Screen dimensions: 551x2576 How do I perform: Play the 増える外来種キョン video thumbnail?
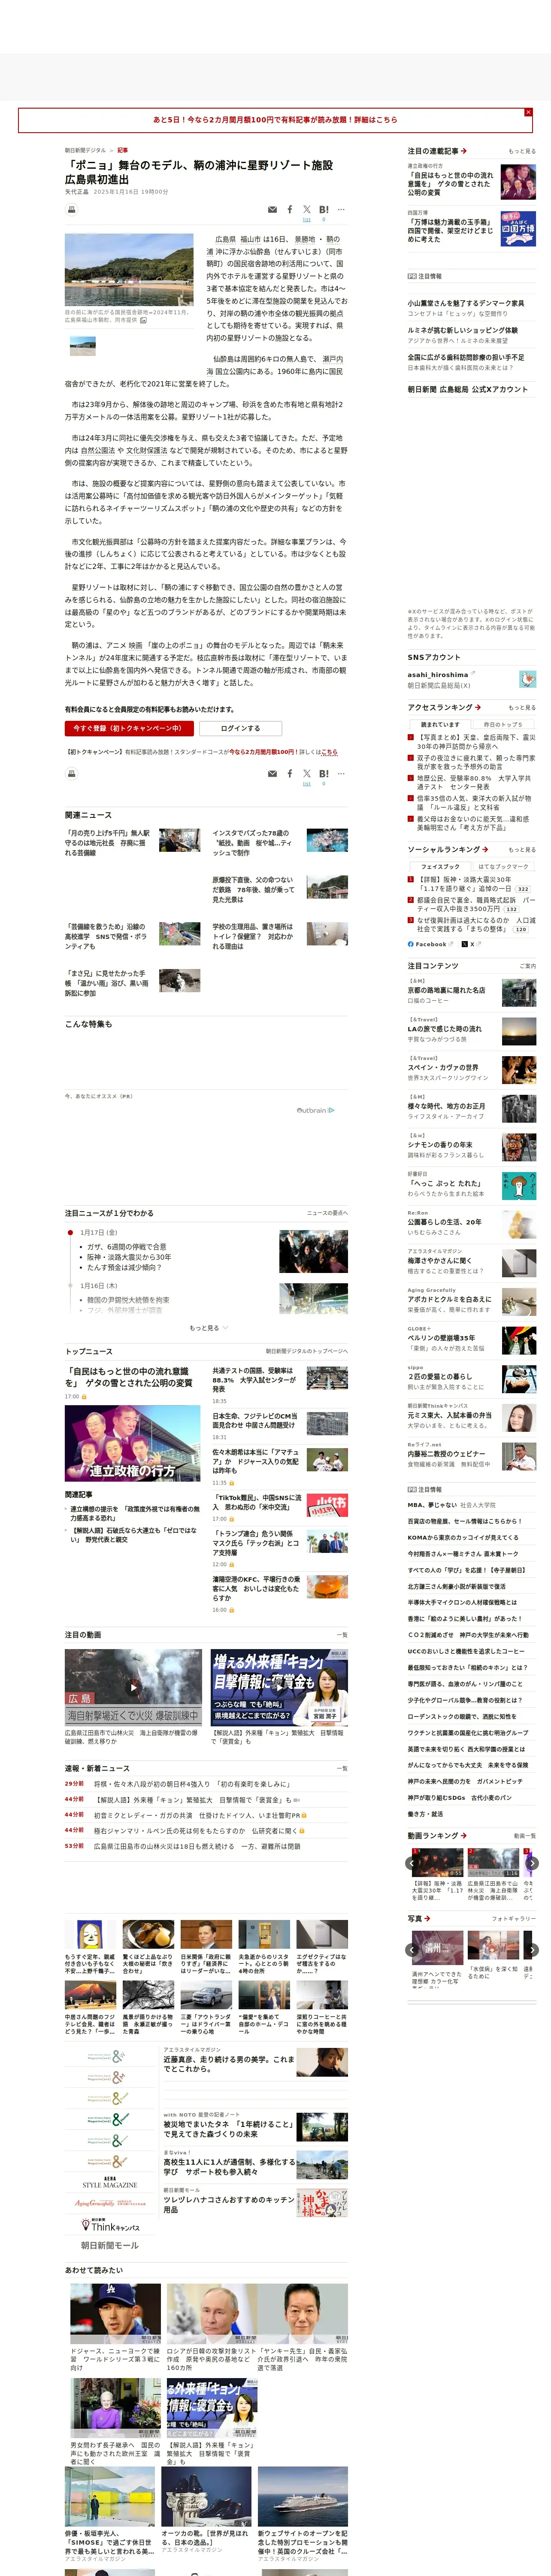(x=279, y=1686)
